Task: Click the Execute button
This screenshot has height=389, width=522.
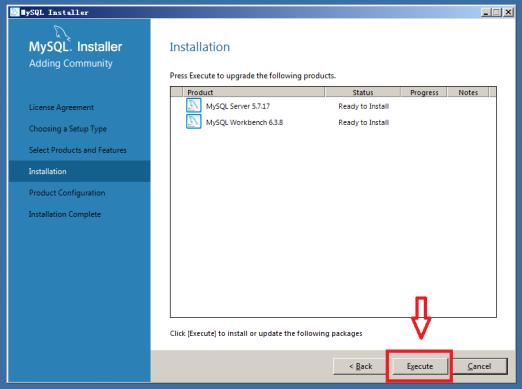Action: point(419,366)
